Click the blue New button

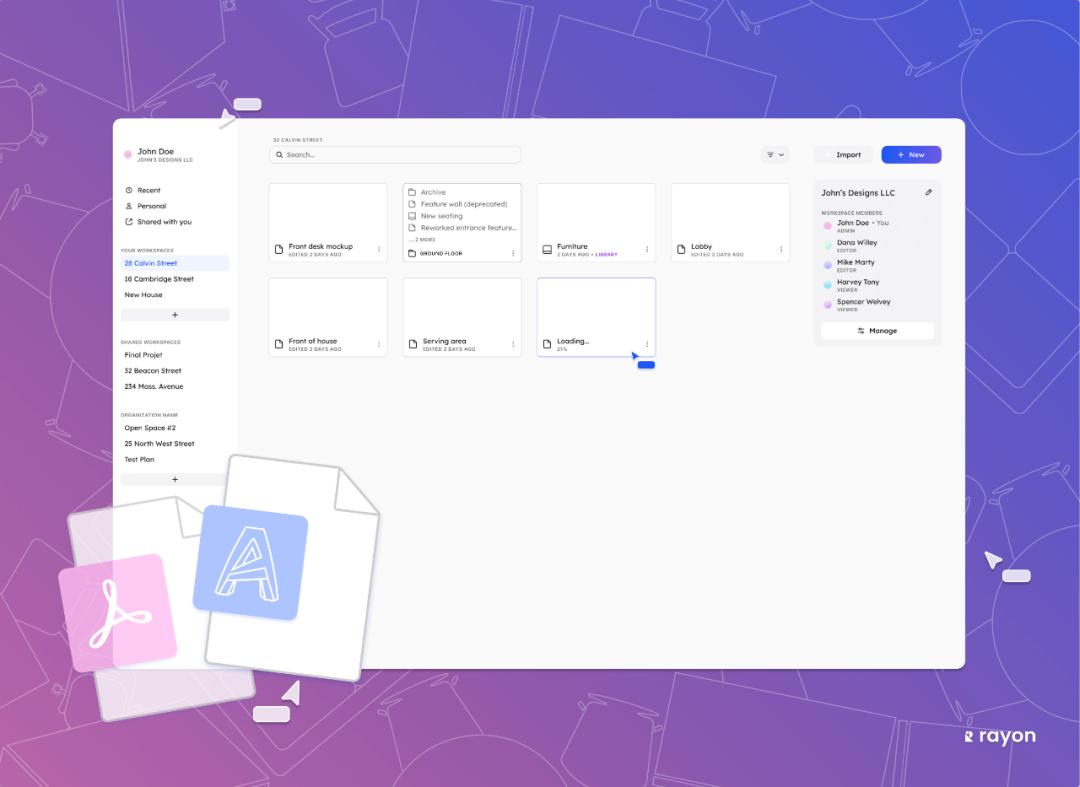911,155
